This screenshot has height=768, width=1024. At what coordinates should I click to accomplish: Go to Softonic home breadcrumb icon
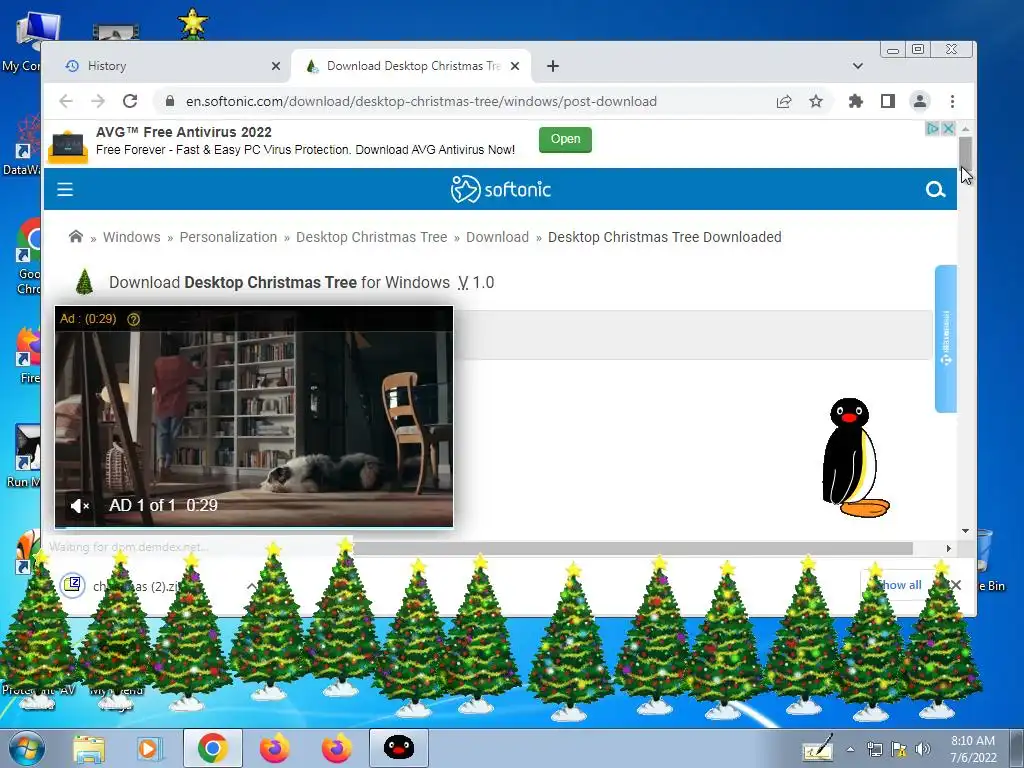[x=76, y=236]
